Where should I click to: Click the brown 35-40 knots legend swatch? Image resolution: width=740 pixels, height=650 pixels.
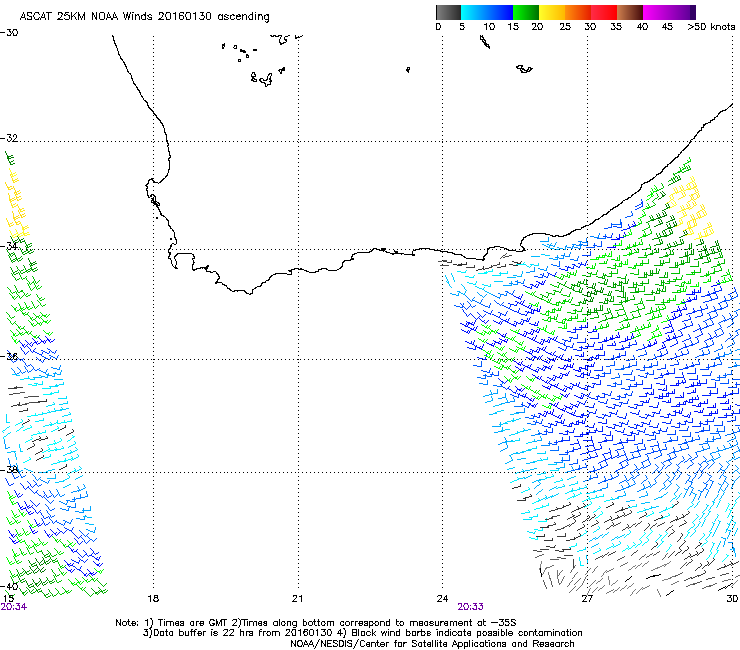click(x=630, y=12)
